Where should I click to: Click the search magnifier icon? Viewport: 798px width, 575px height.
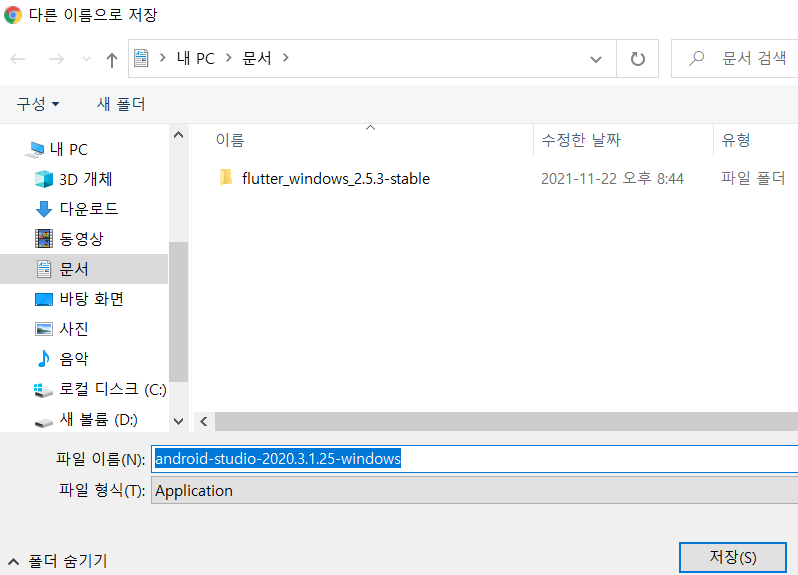(696, 59)
